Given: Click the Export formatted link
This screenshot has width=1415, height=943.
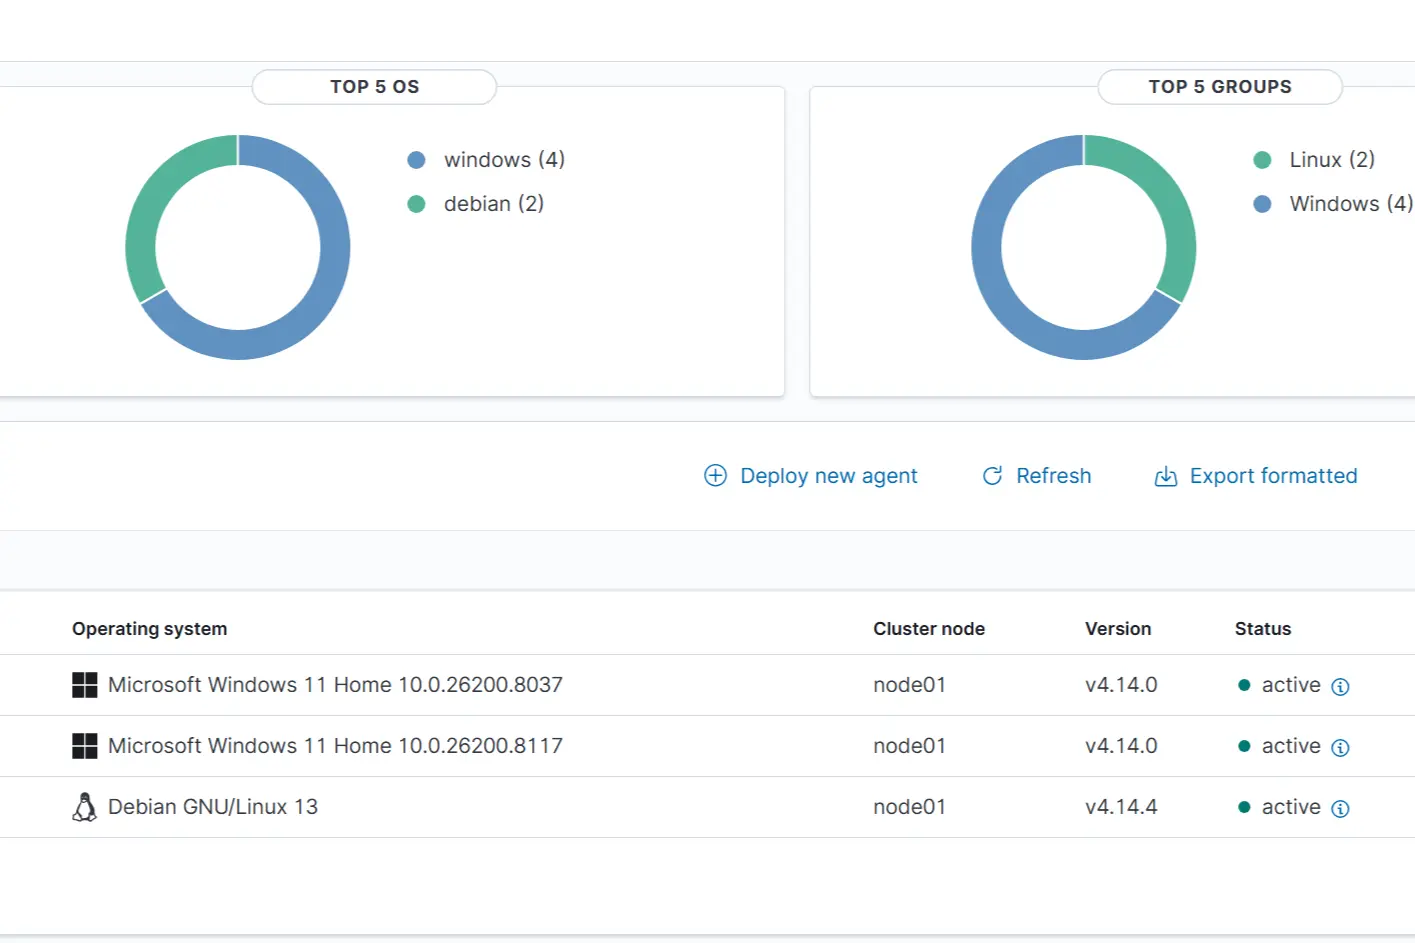Looking at the screenshot, I should tap(1273, 476).
